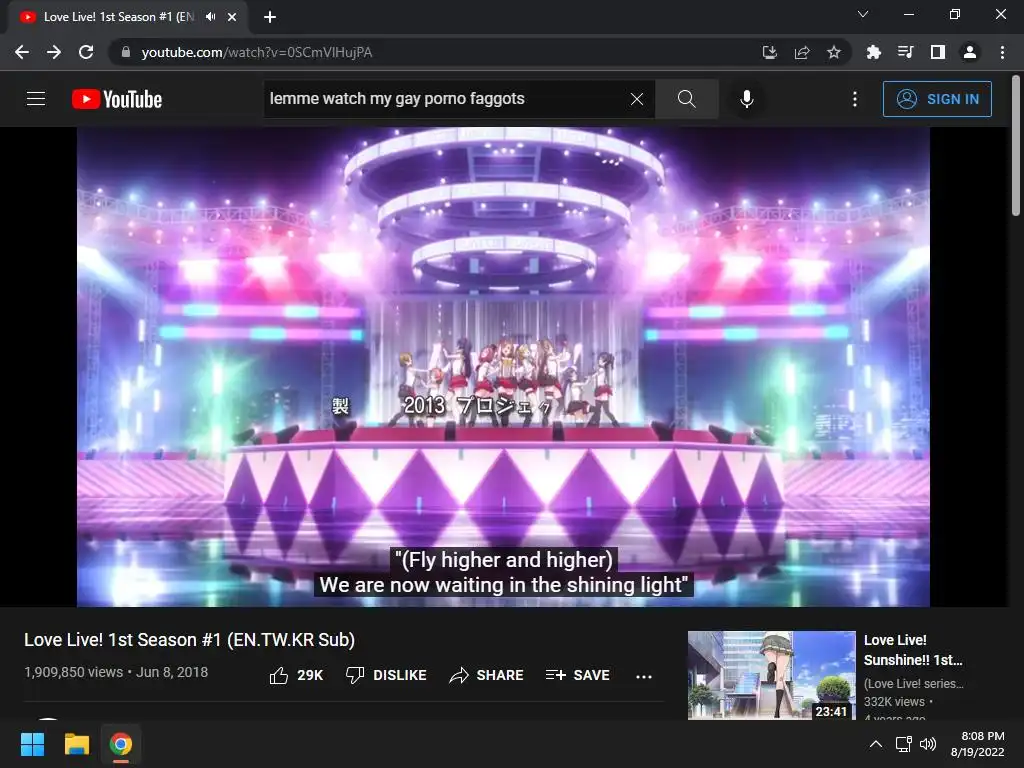Open File Explorer from taskbar
Screen dimensions: 1024x768
(76, 744)
